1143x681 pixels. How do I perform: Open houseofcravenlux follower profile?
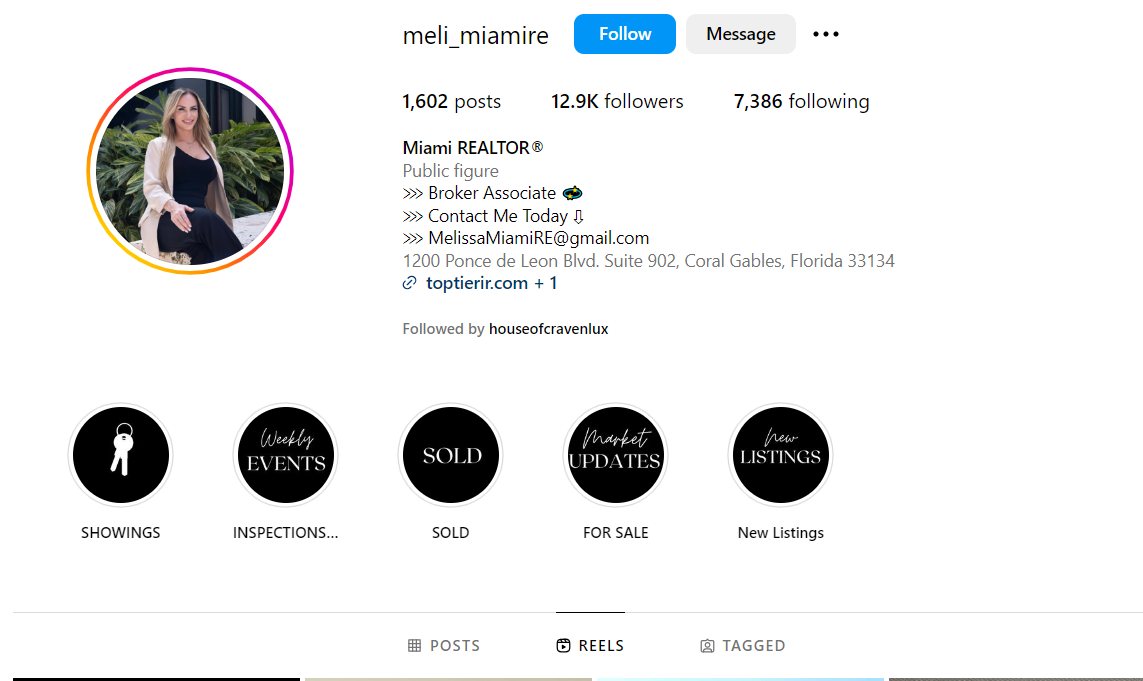pos(548,329)
